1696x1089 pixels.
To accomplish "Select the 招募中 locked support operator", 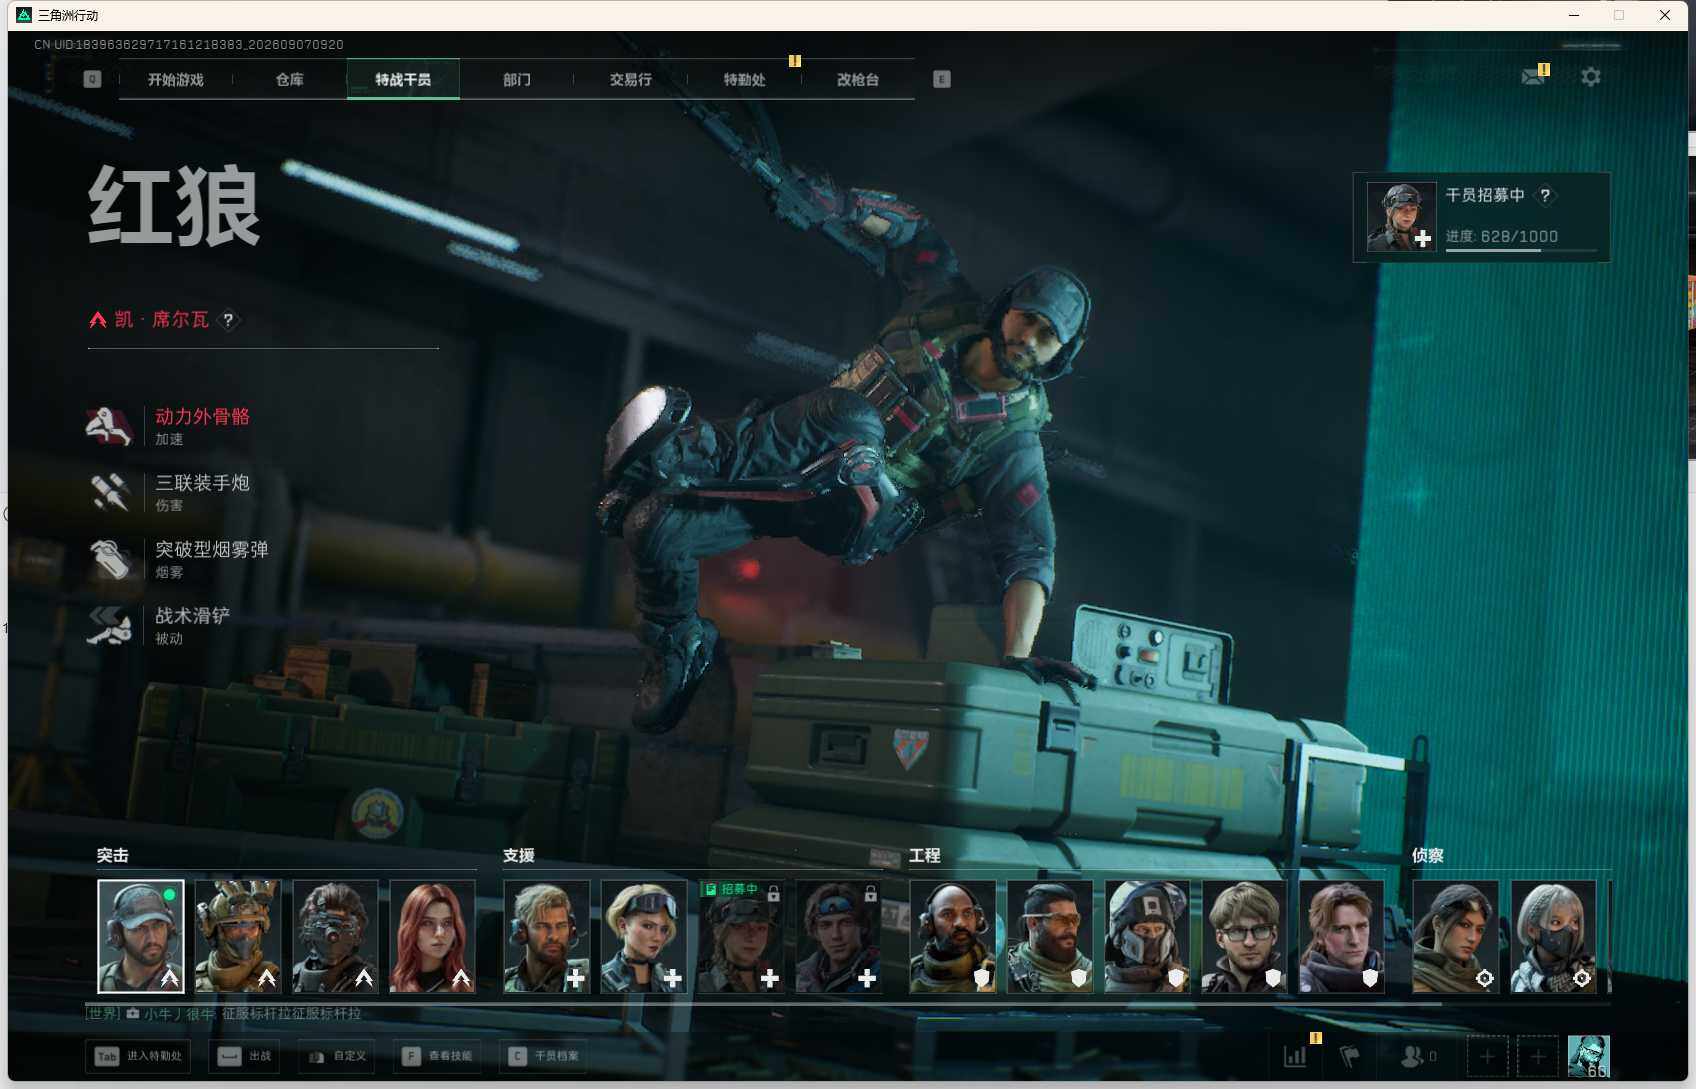I will (741, 936).
